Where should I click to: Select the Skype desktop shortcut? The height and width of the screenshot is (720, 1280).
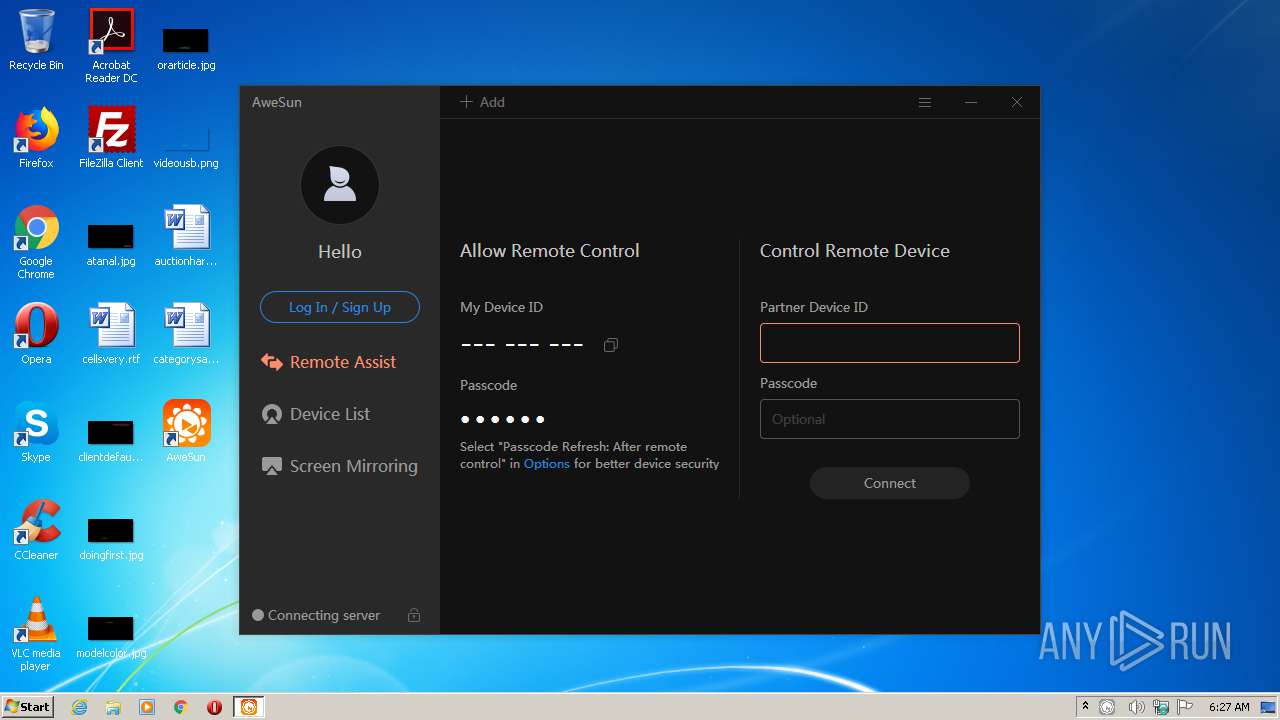point(36,432)
